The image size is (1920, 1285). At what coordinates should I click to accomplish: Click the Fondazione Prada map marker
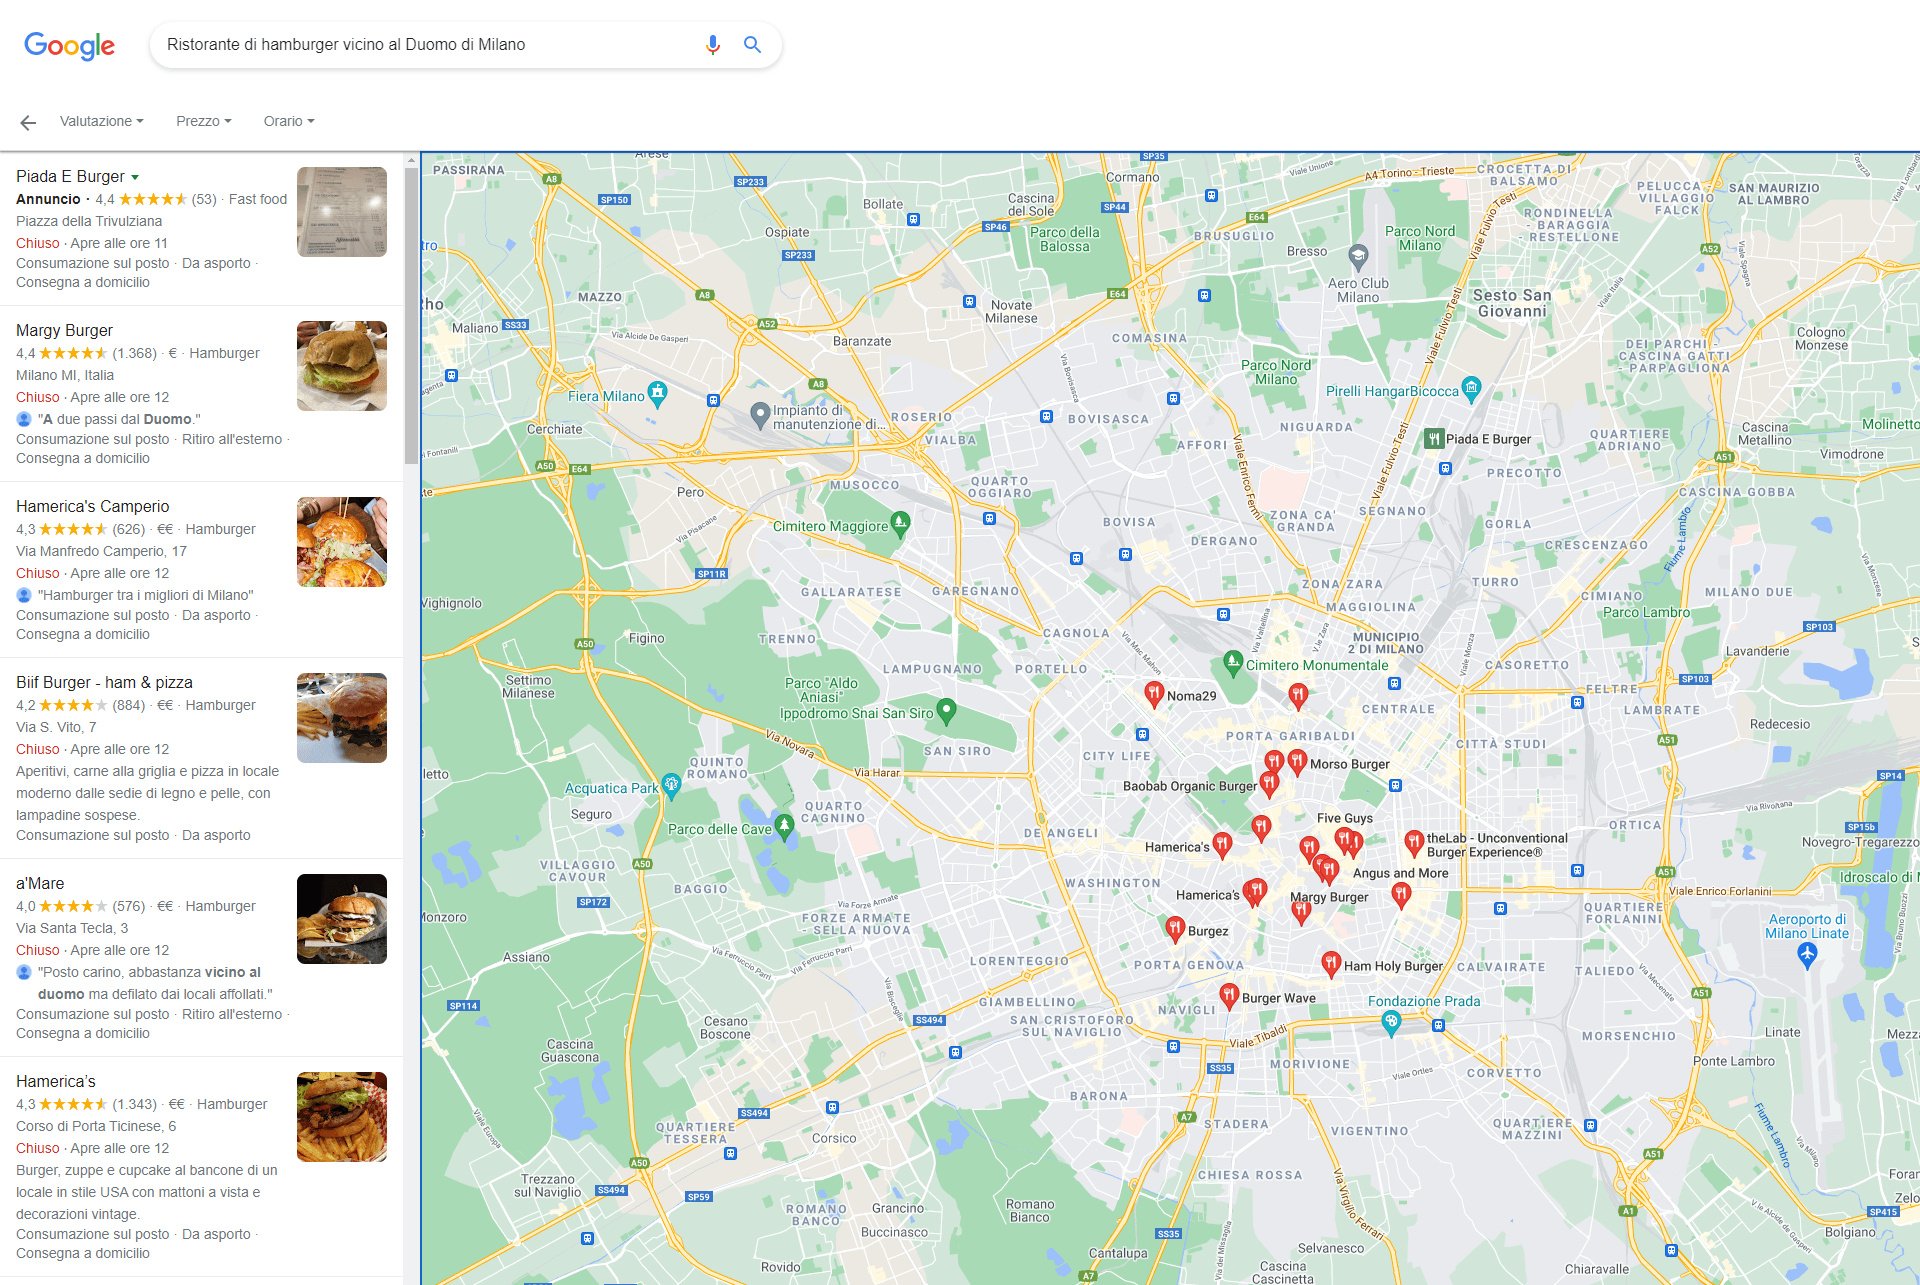[x=1391, y=1022]
